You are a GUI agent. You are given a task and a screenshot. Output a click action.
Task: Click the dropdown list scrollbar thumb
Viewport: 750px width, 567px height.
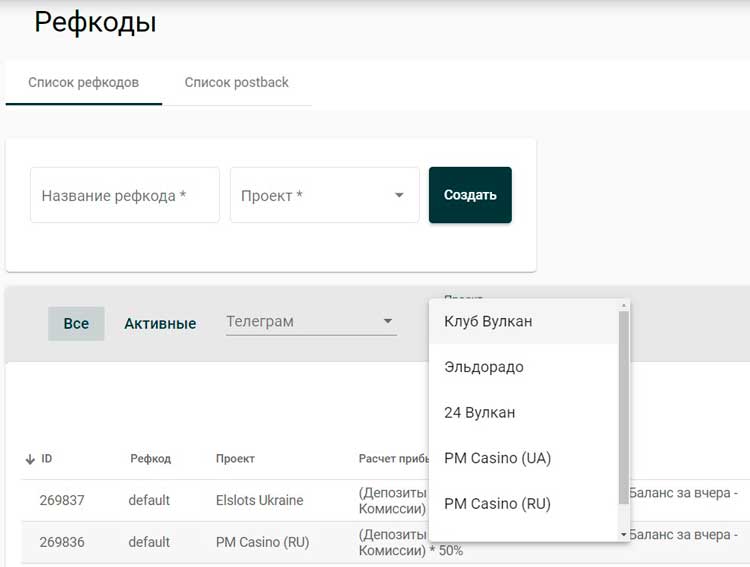click(624, 407)
